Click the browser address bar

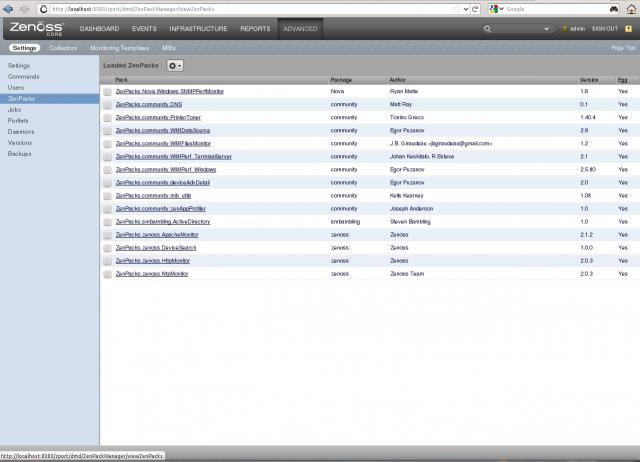251,9
